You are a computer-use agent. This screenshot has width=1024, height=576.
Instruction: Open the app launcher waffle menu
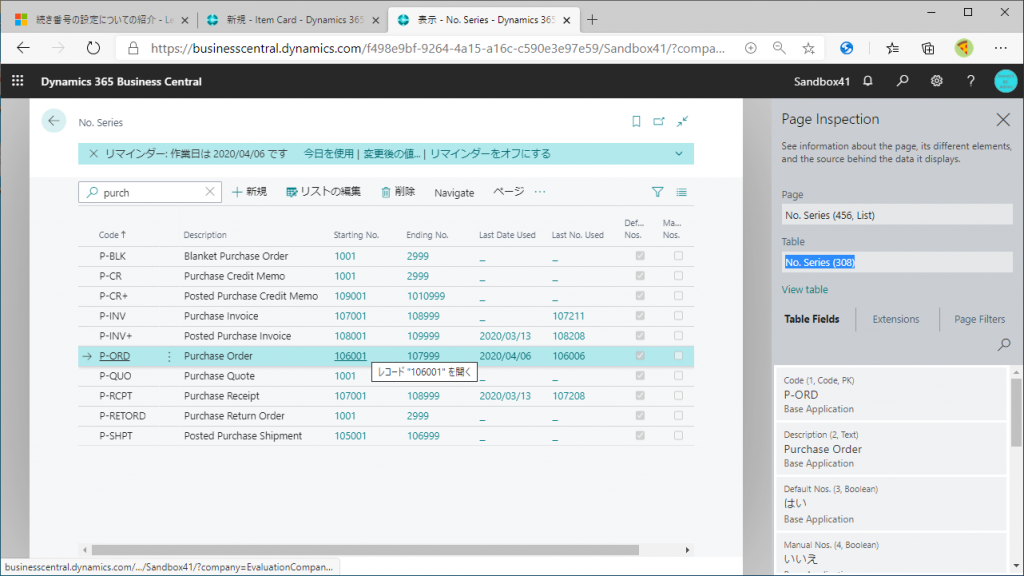point(18,81)
